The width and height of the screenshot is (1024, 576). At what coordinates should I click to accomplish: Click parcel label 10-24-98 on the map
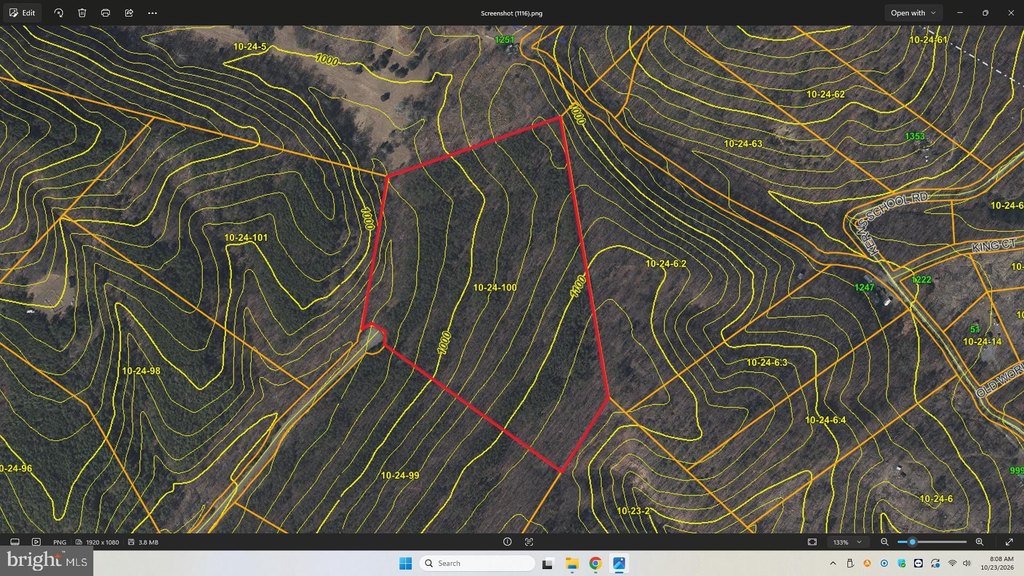tap(141, 371)
